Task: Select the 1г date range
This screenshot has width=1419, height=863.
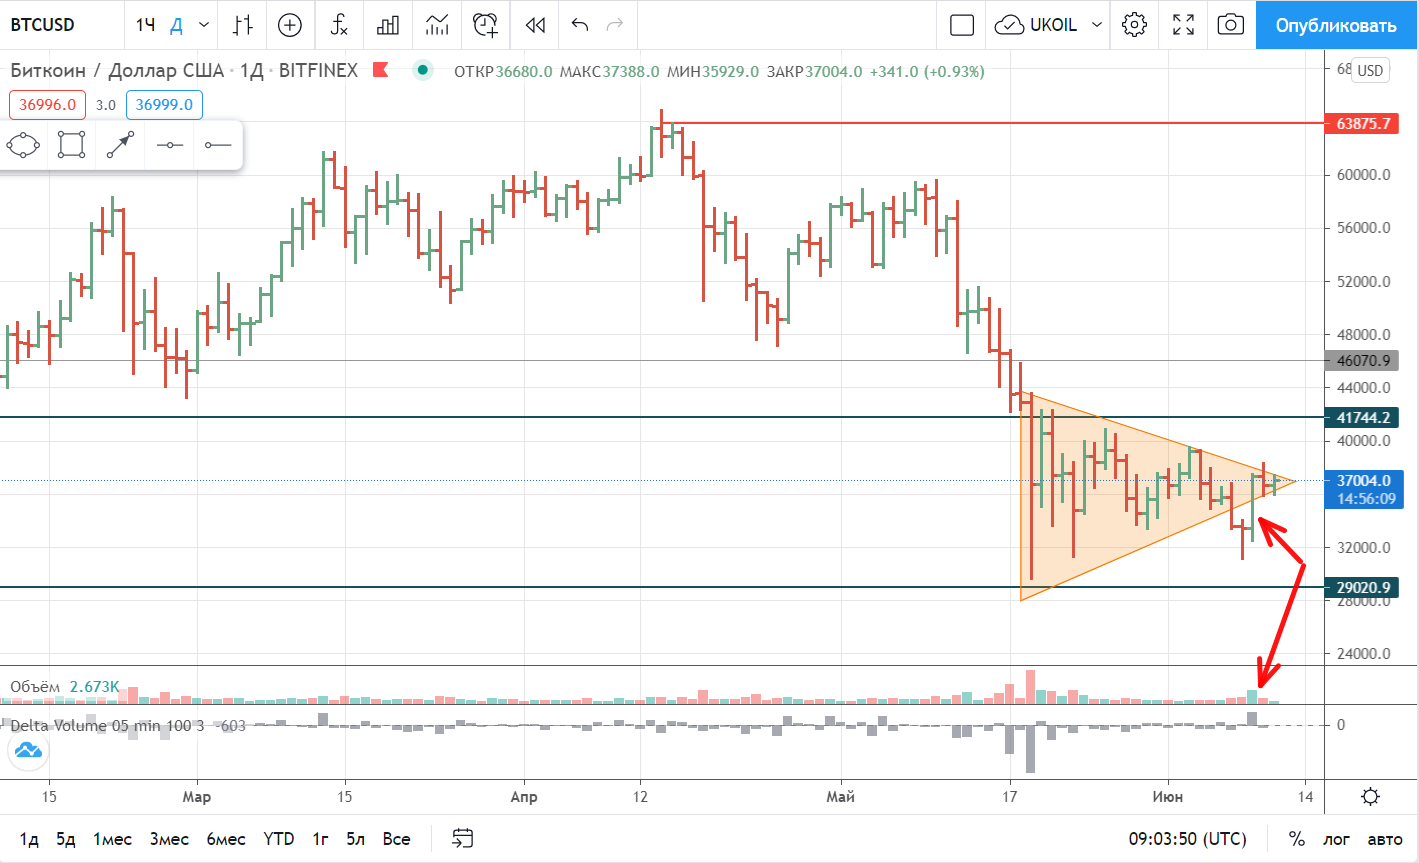Action: coord(320,839)
